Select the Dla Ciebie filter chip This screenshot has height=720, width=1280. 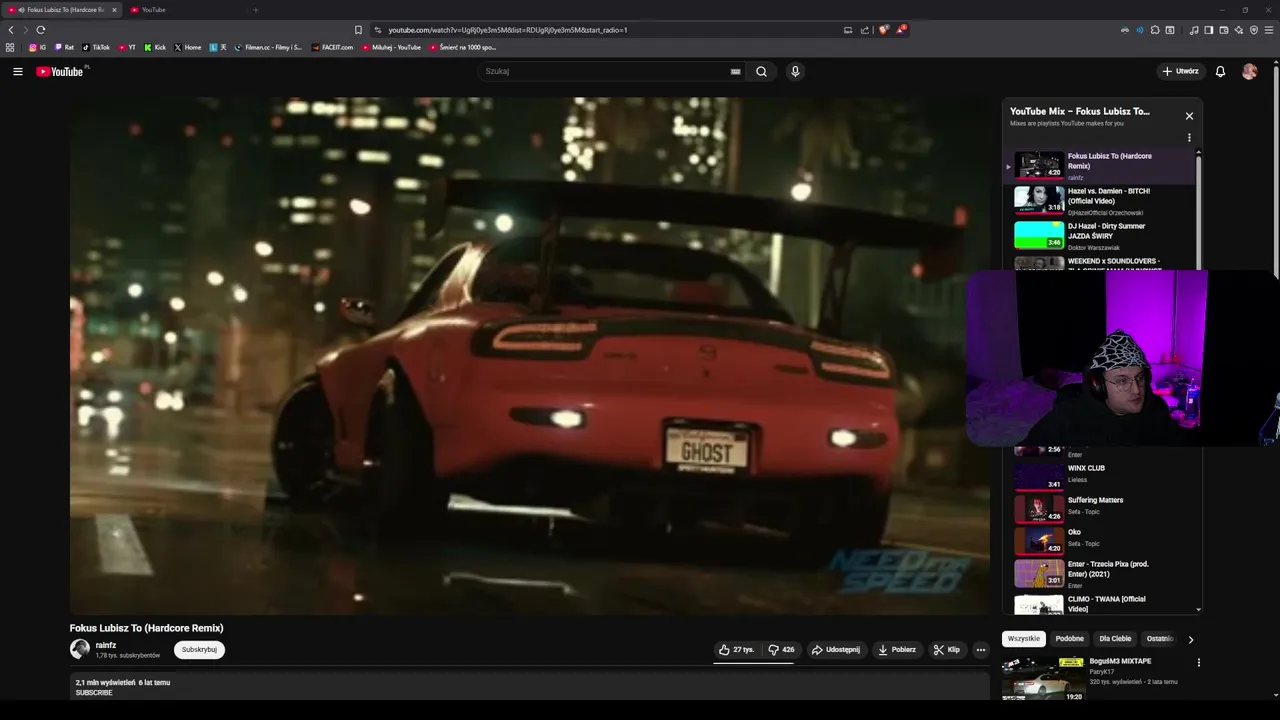click(x=1115, y=639)
